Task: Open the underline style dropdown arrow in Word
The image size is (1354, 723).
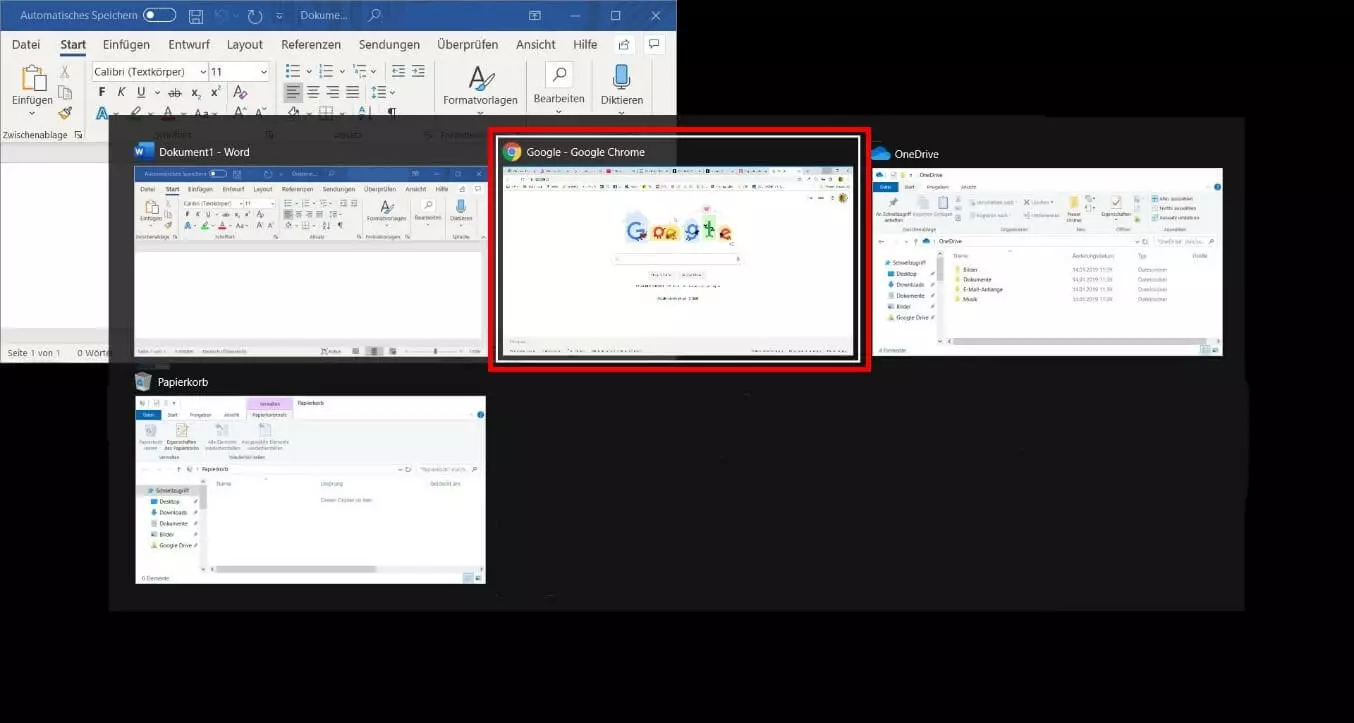Action: tap(155, 93)
